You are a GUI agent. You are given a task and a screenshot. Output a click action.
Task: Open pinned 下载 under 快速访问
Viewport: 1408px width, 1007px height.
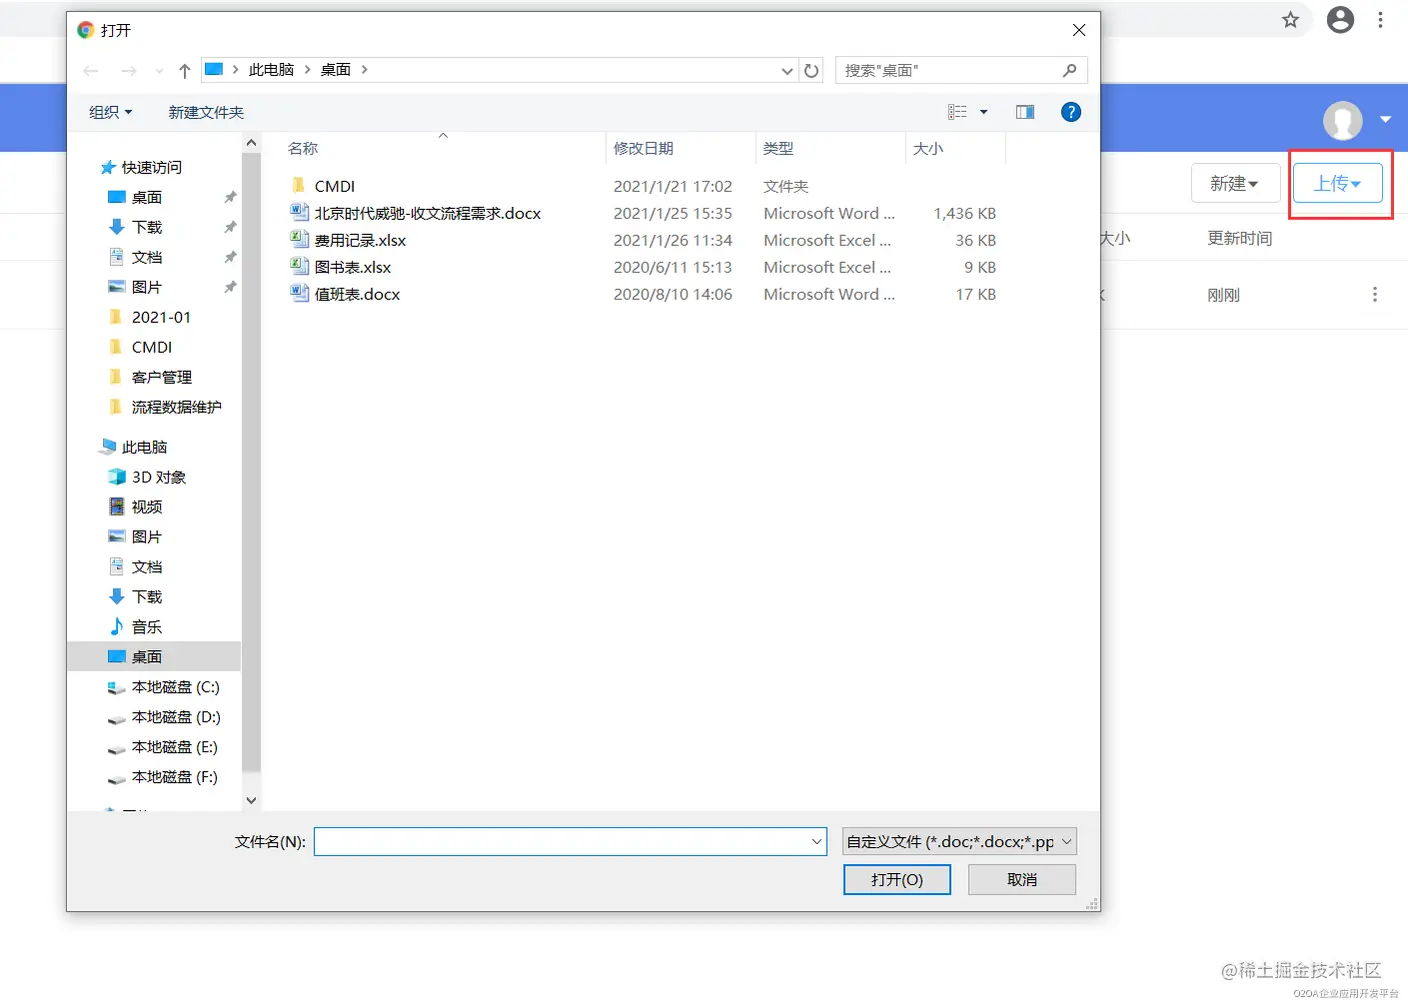(x=147, y=227)
